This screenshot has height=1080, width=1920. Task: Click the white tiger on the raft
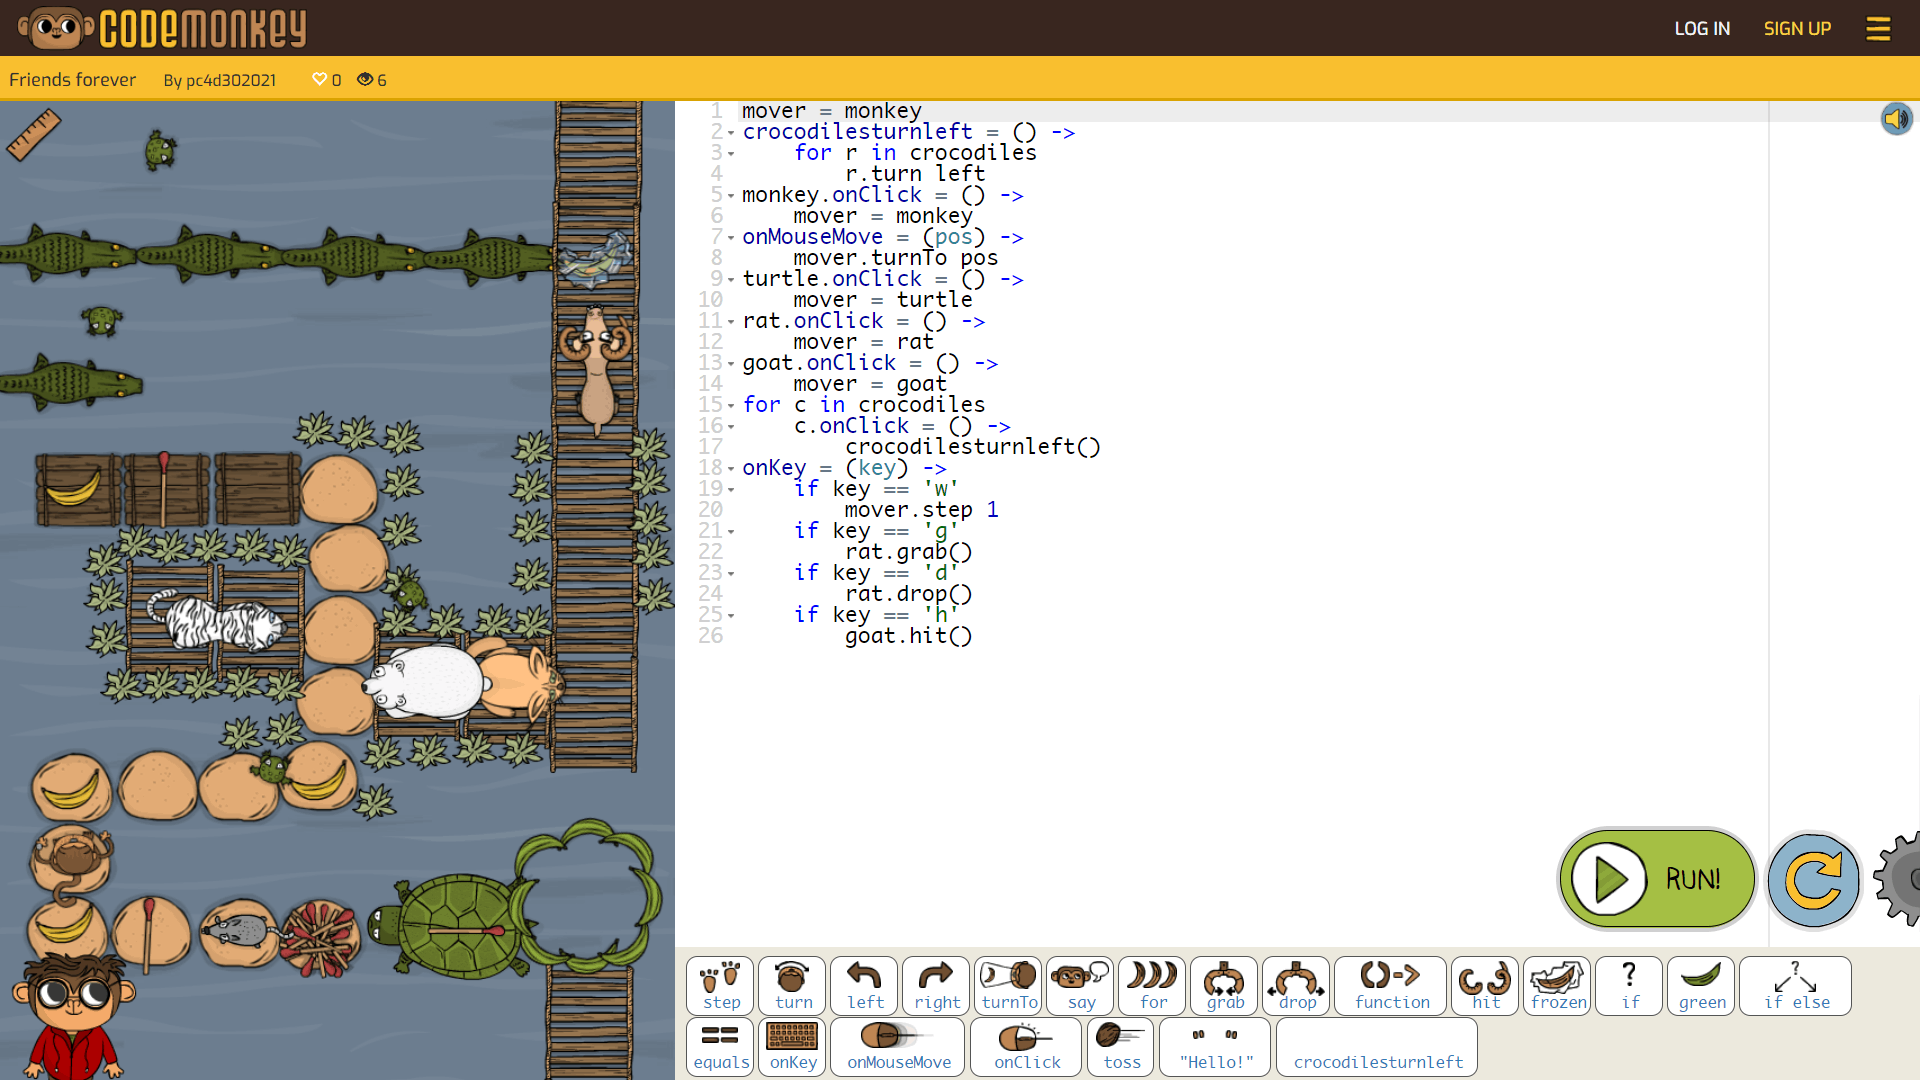click(215, 620)
